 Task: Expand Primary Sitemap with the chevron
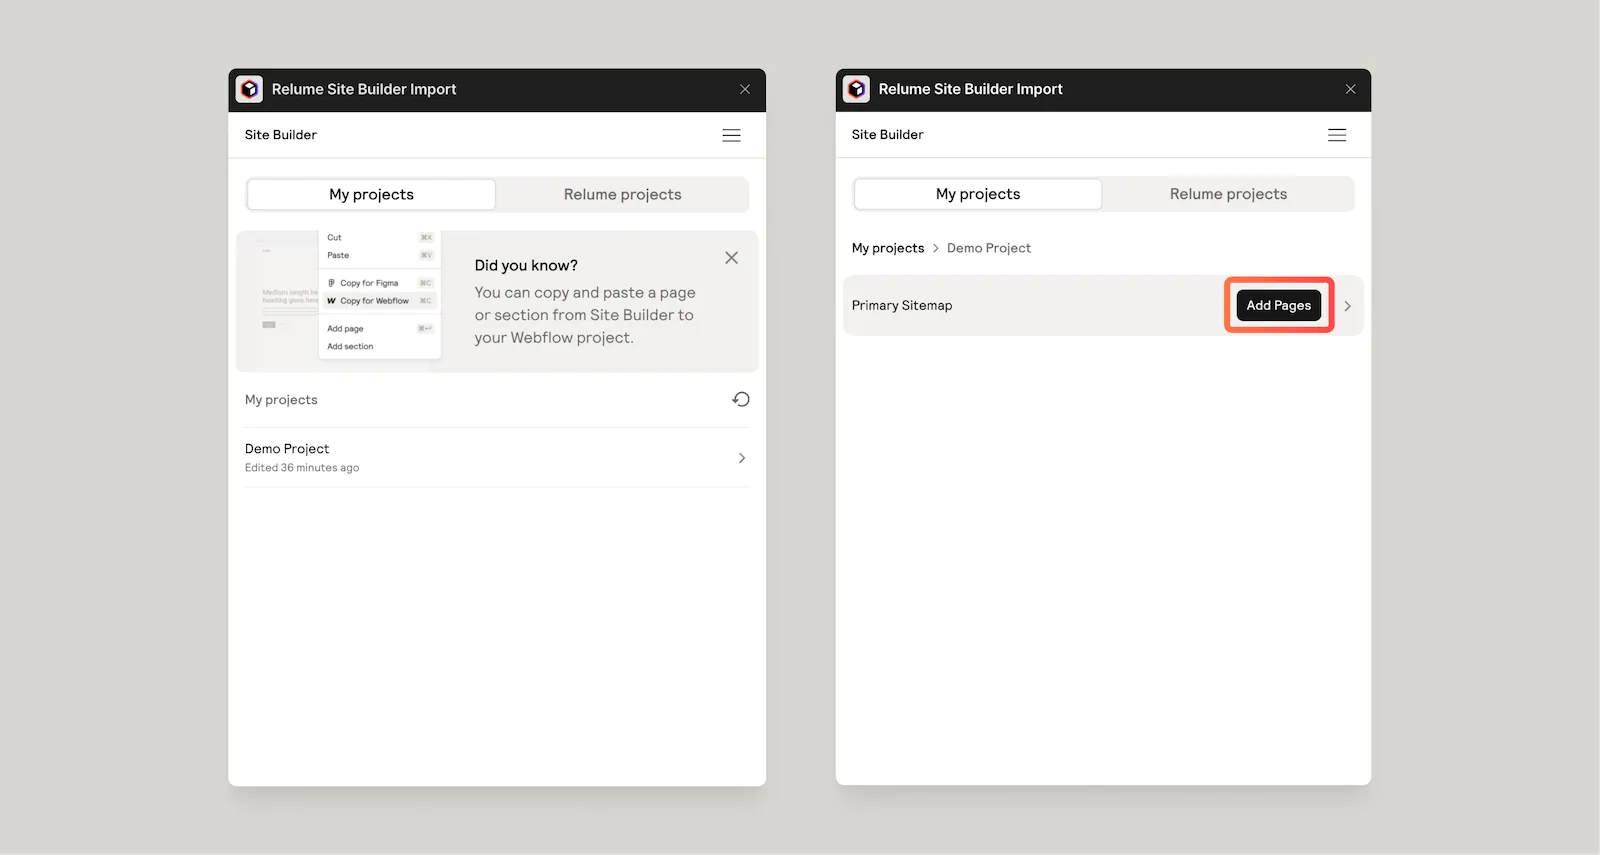[x=1347, y=306]
